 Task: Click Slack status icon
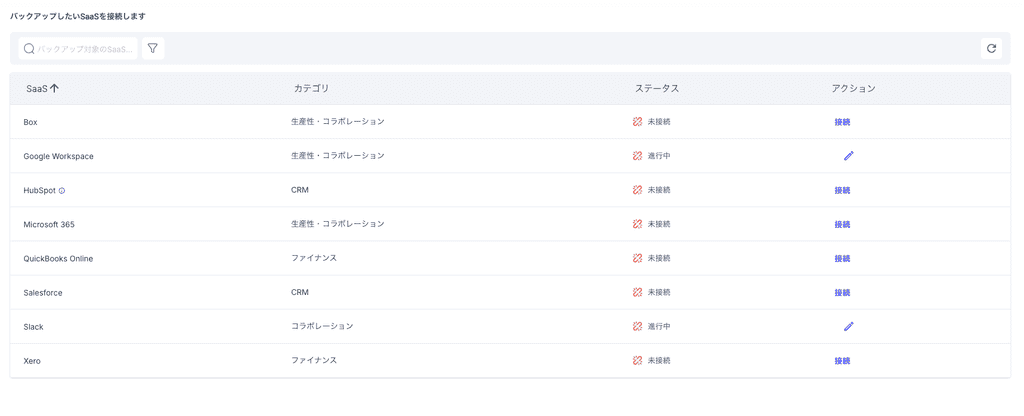tap(638, 326)
